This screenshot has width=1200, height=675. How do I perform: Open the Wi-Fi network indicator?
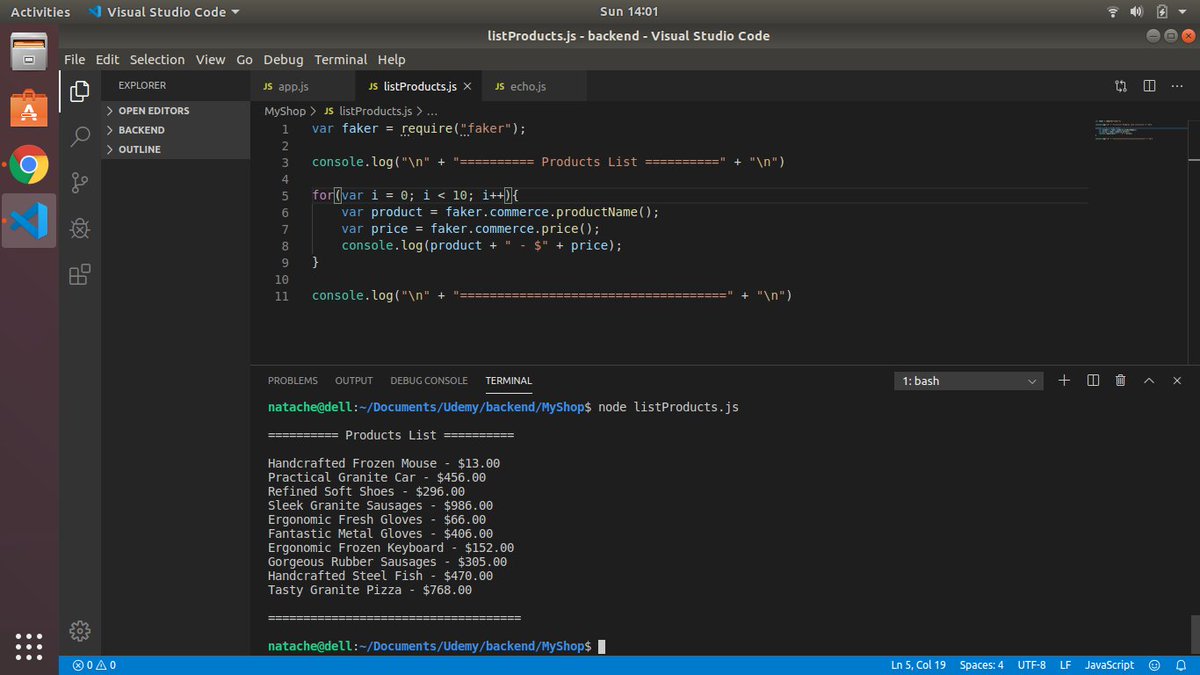(1113, 12)
